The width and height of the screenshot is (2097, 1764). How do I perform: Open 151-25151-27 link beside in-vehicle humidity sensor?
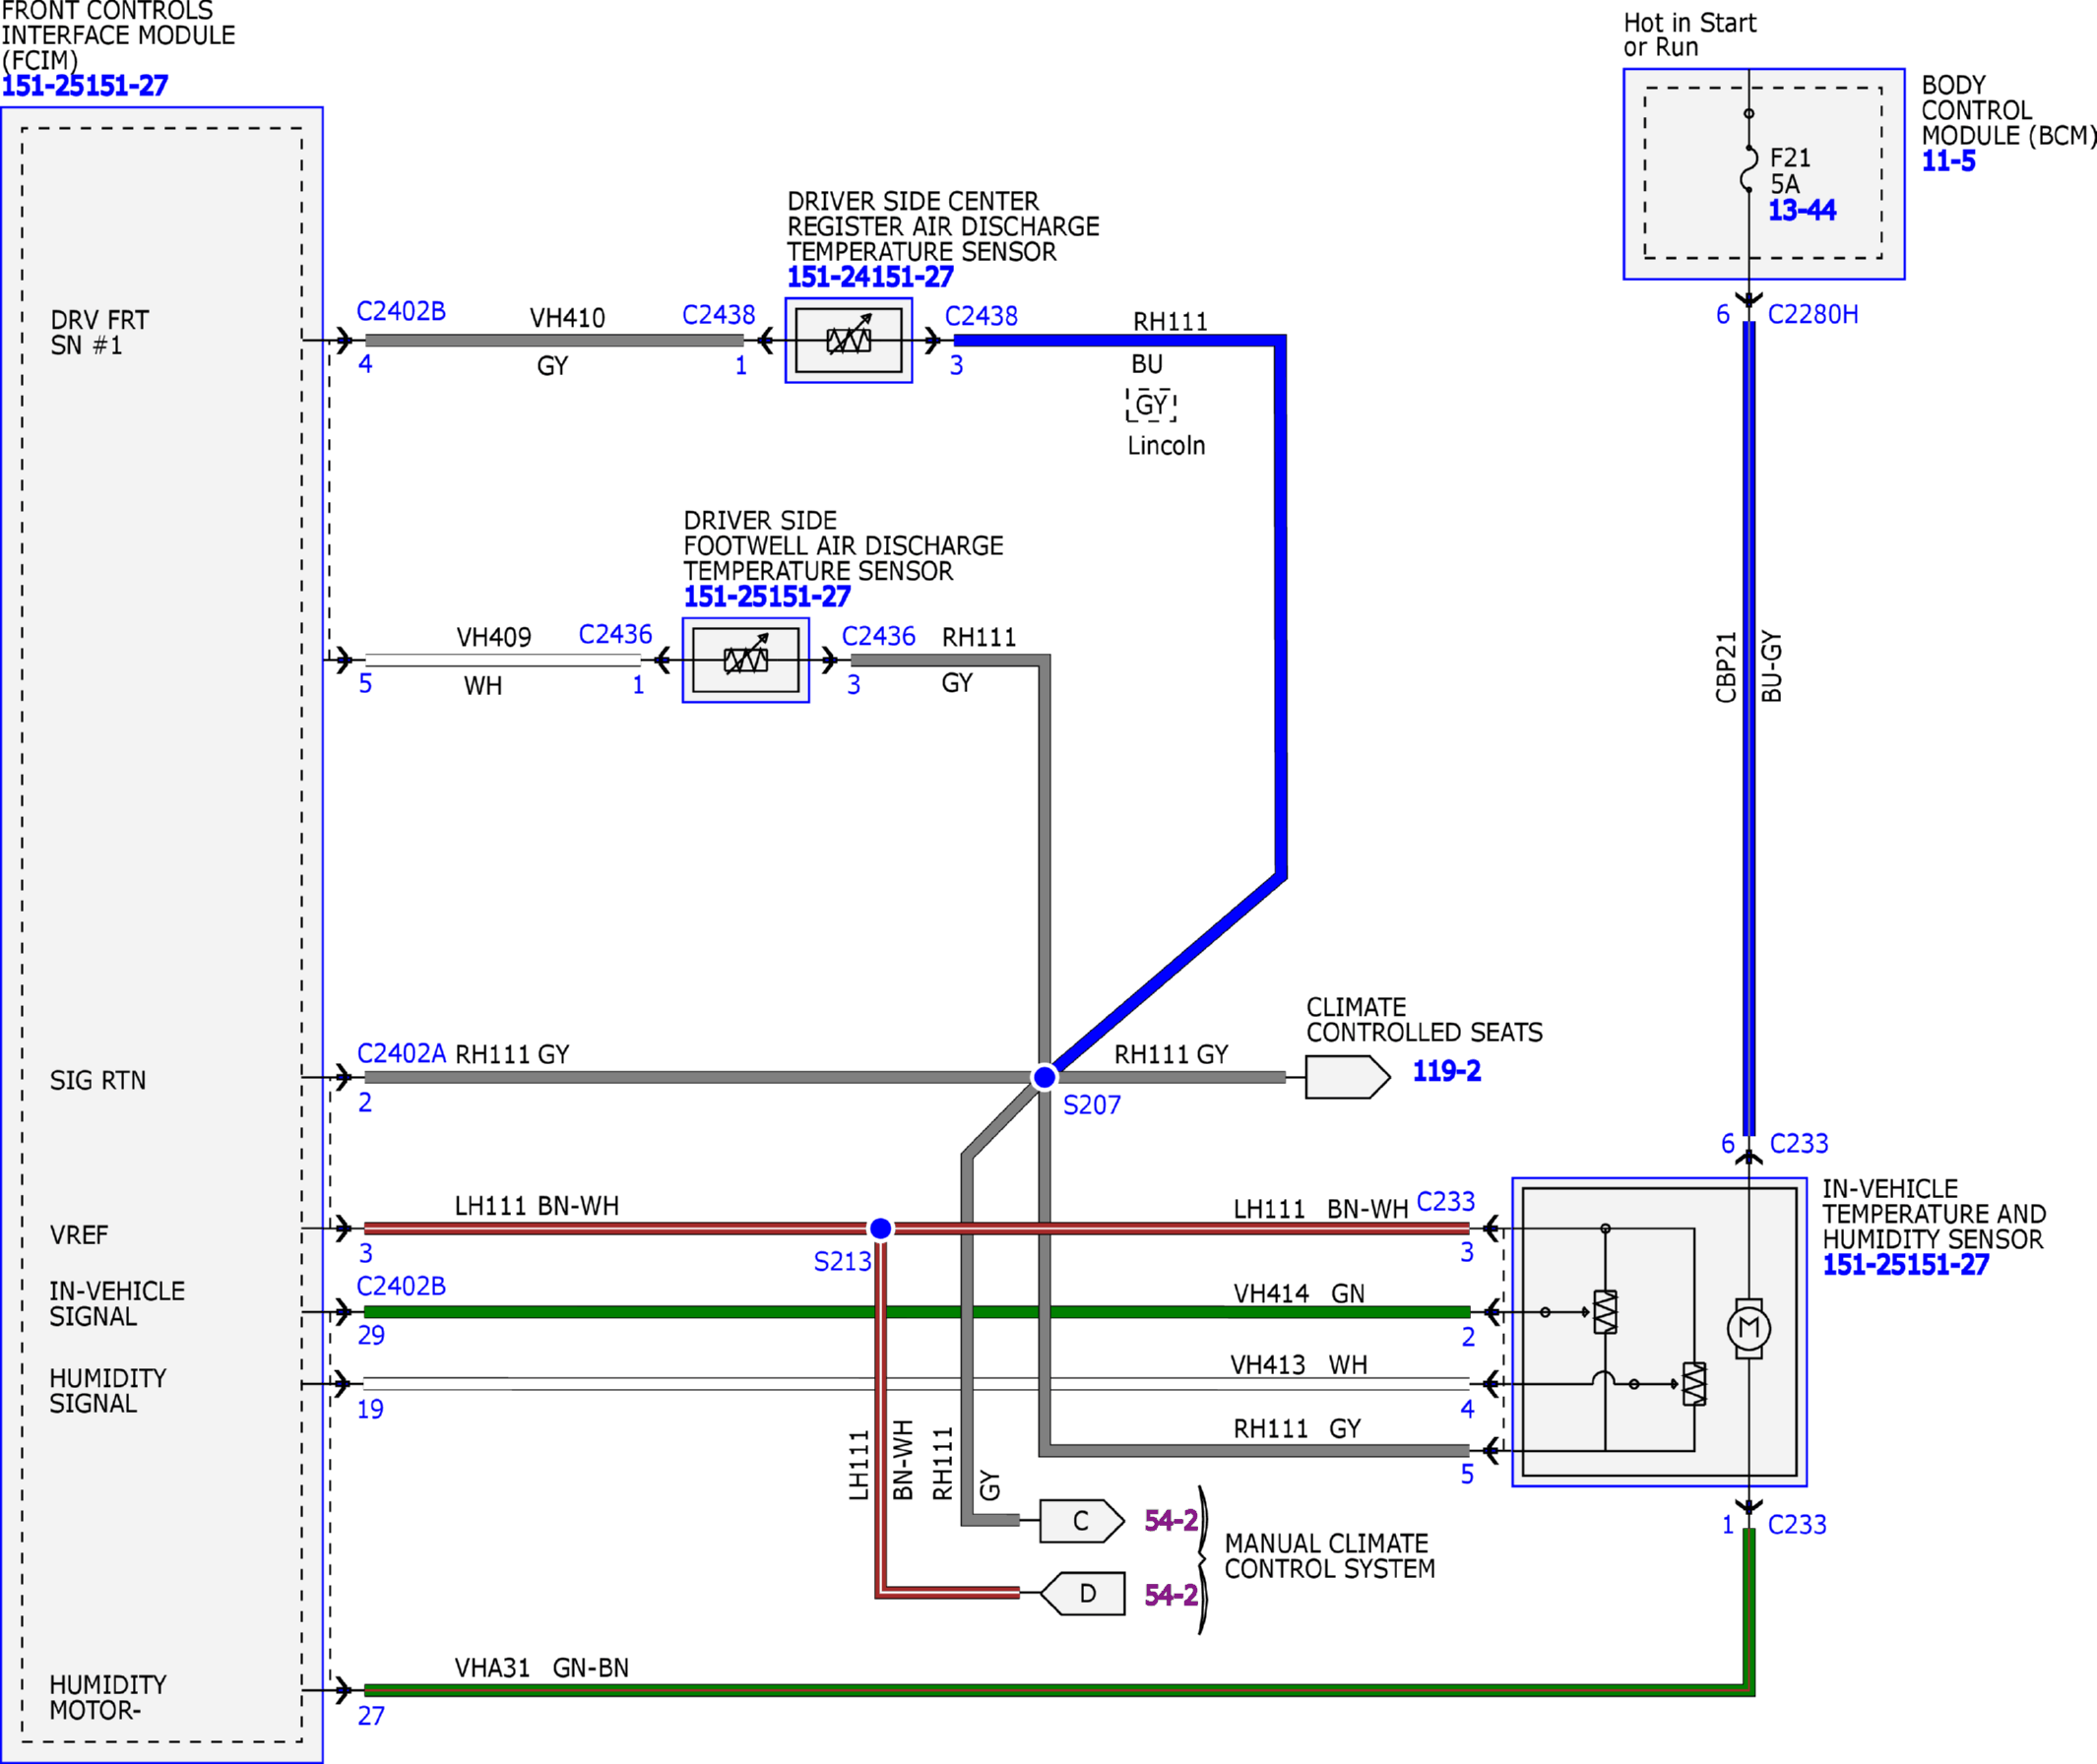click(x=1906, y=1265)
